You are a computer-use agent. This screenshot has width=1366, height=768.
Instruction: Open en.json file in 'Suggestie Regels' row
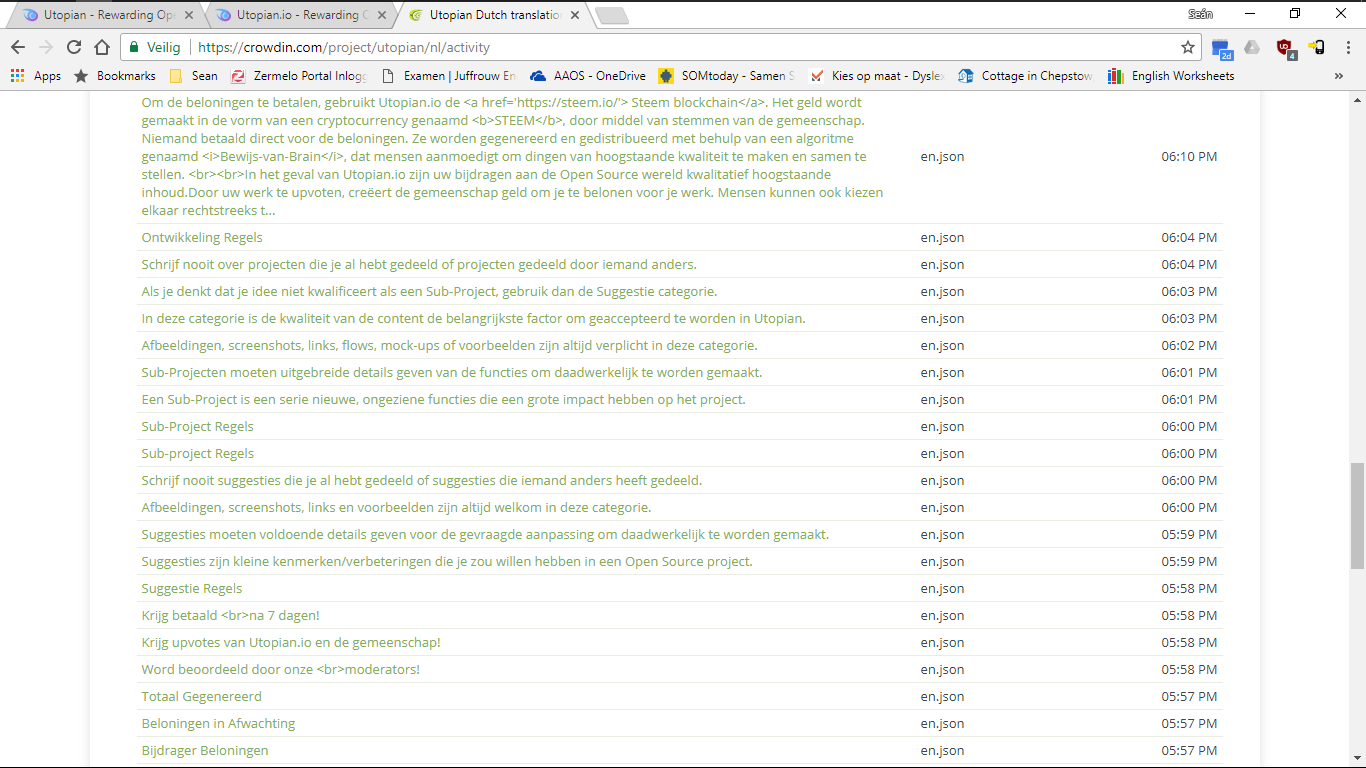click(x=943, y=589)
